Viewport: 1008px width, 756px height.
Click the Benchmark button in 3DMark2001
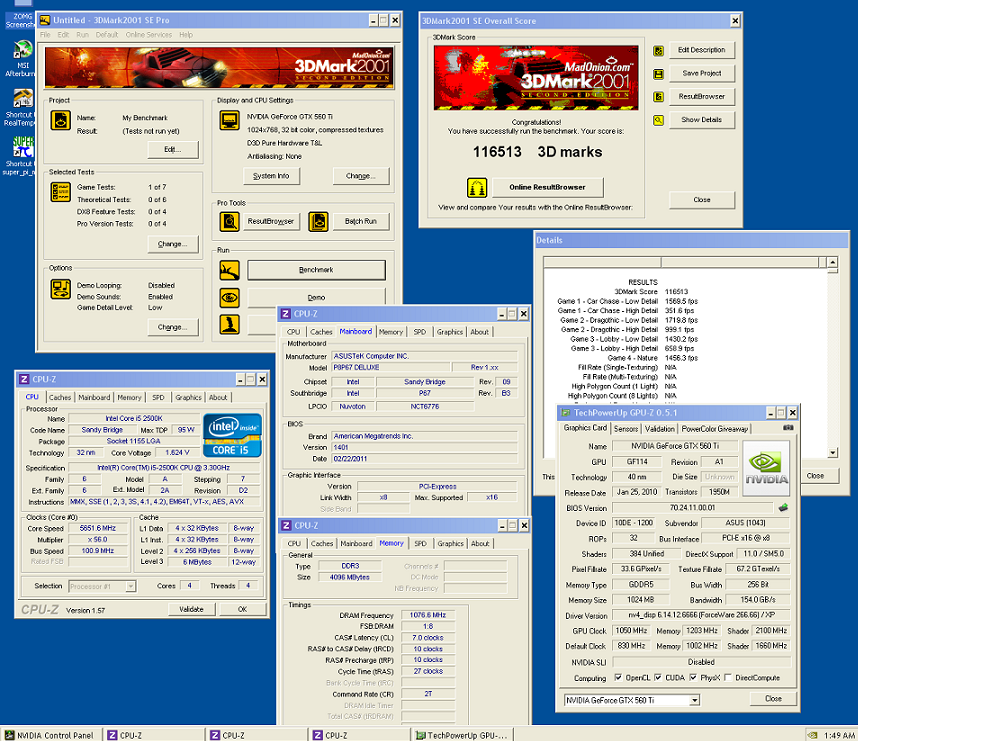[316, 270]
